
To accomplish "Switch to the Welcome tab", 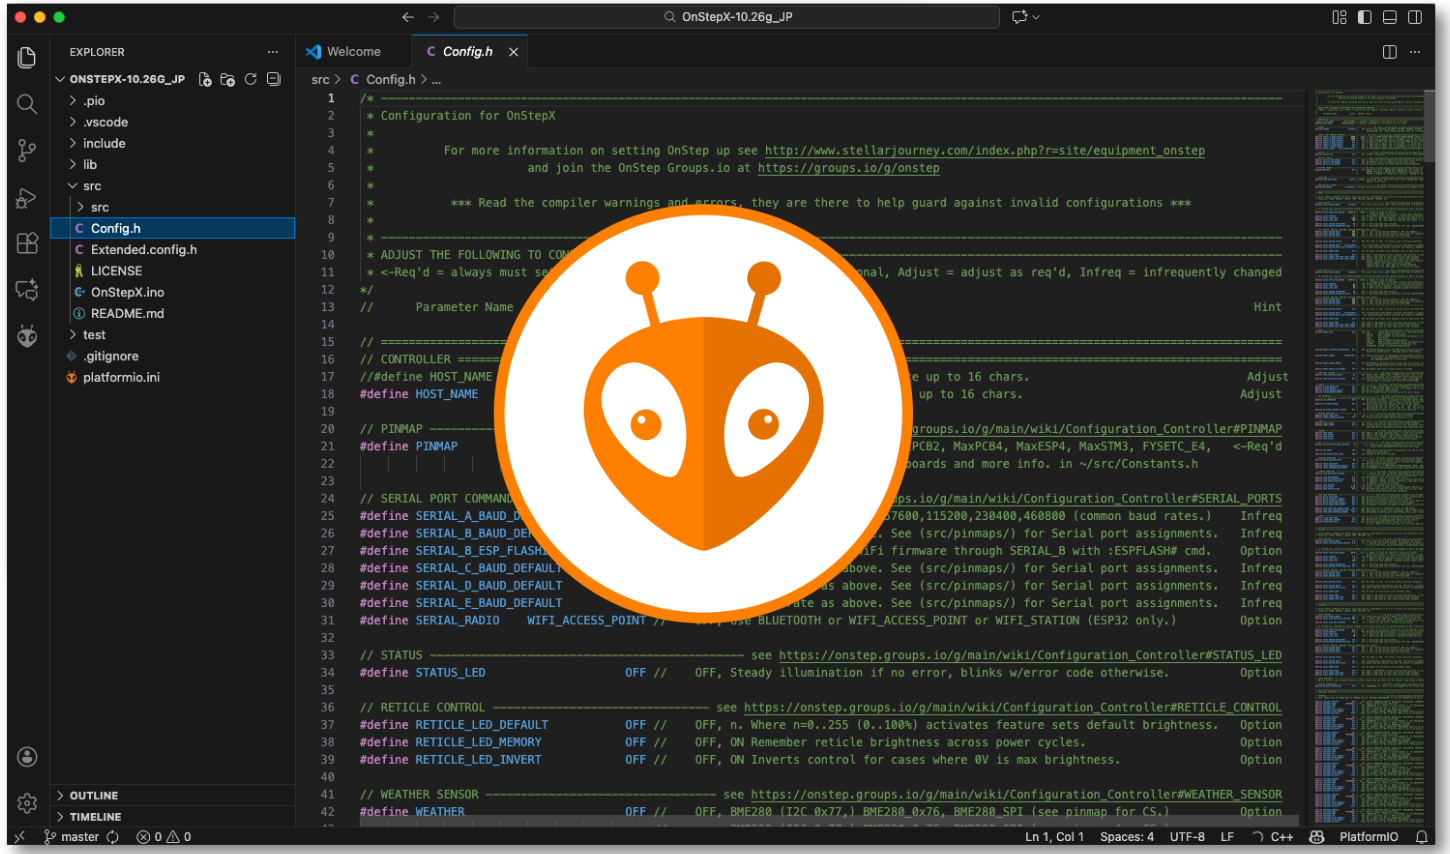I will (353, 52).
